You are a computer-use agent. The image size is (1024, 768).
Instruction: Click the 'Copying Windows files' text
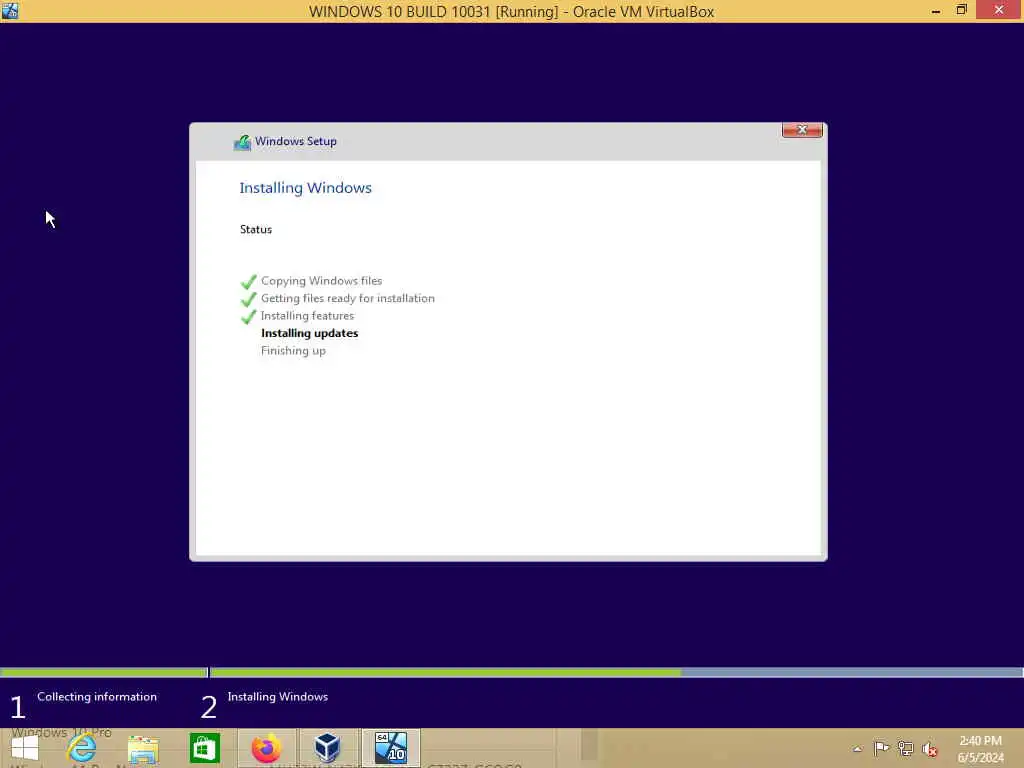[x=321, y=281]
